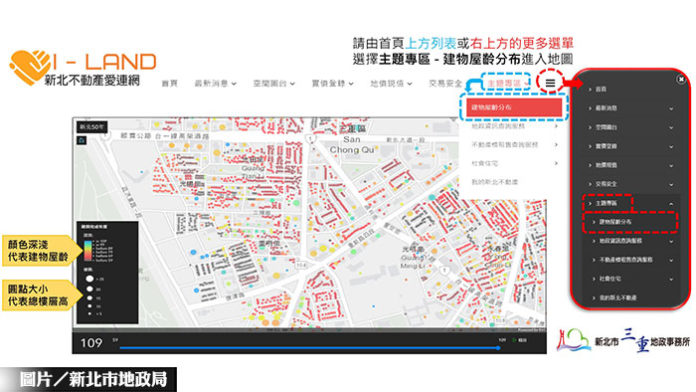The image size is (696, 392).
Task: Select red 建物屋齡分布 dropdown item
Action: pos(514,107)
